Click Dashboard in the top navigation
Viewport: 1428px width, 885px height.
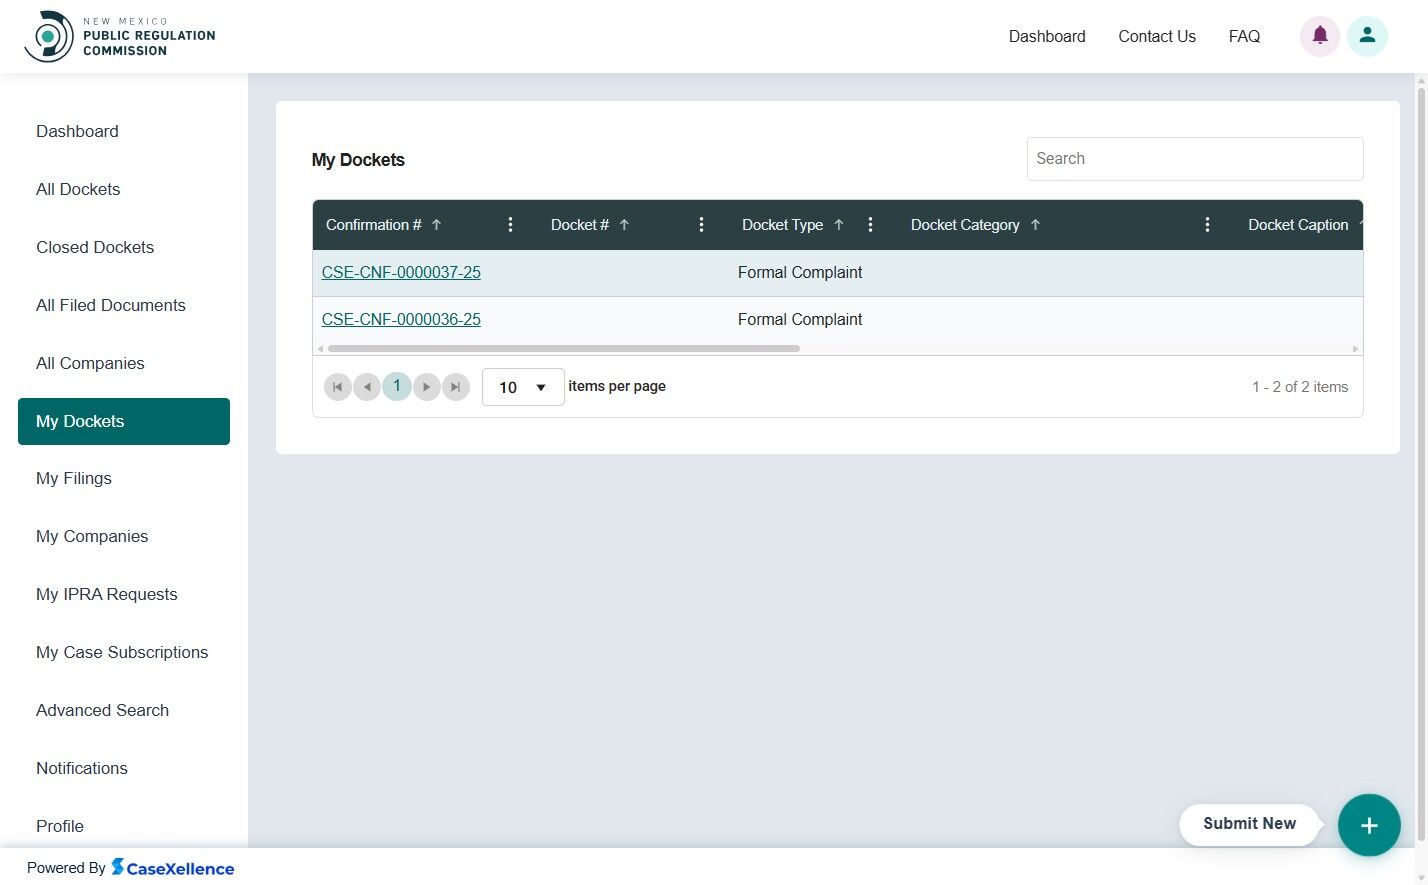[x=1047, y=36]
